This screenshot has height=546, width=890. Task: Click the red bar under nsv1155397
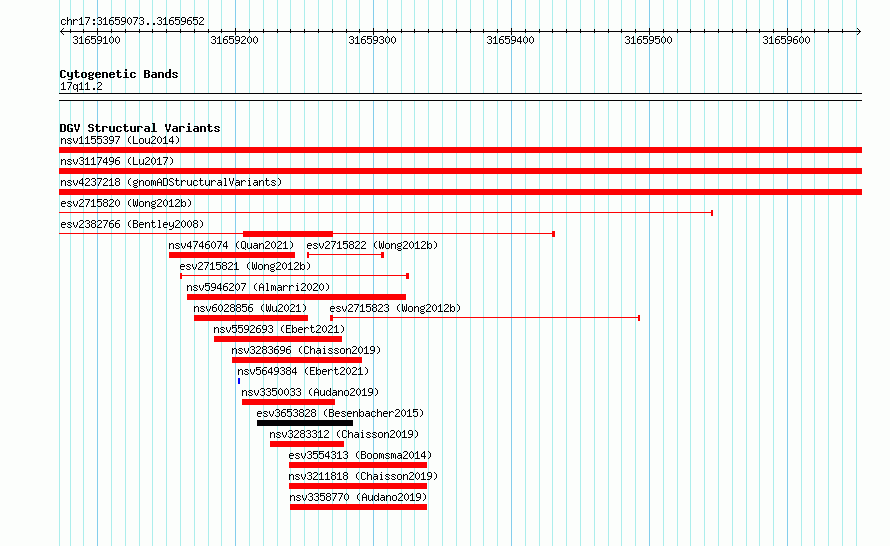[x=460, y=150]
